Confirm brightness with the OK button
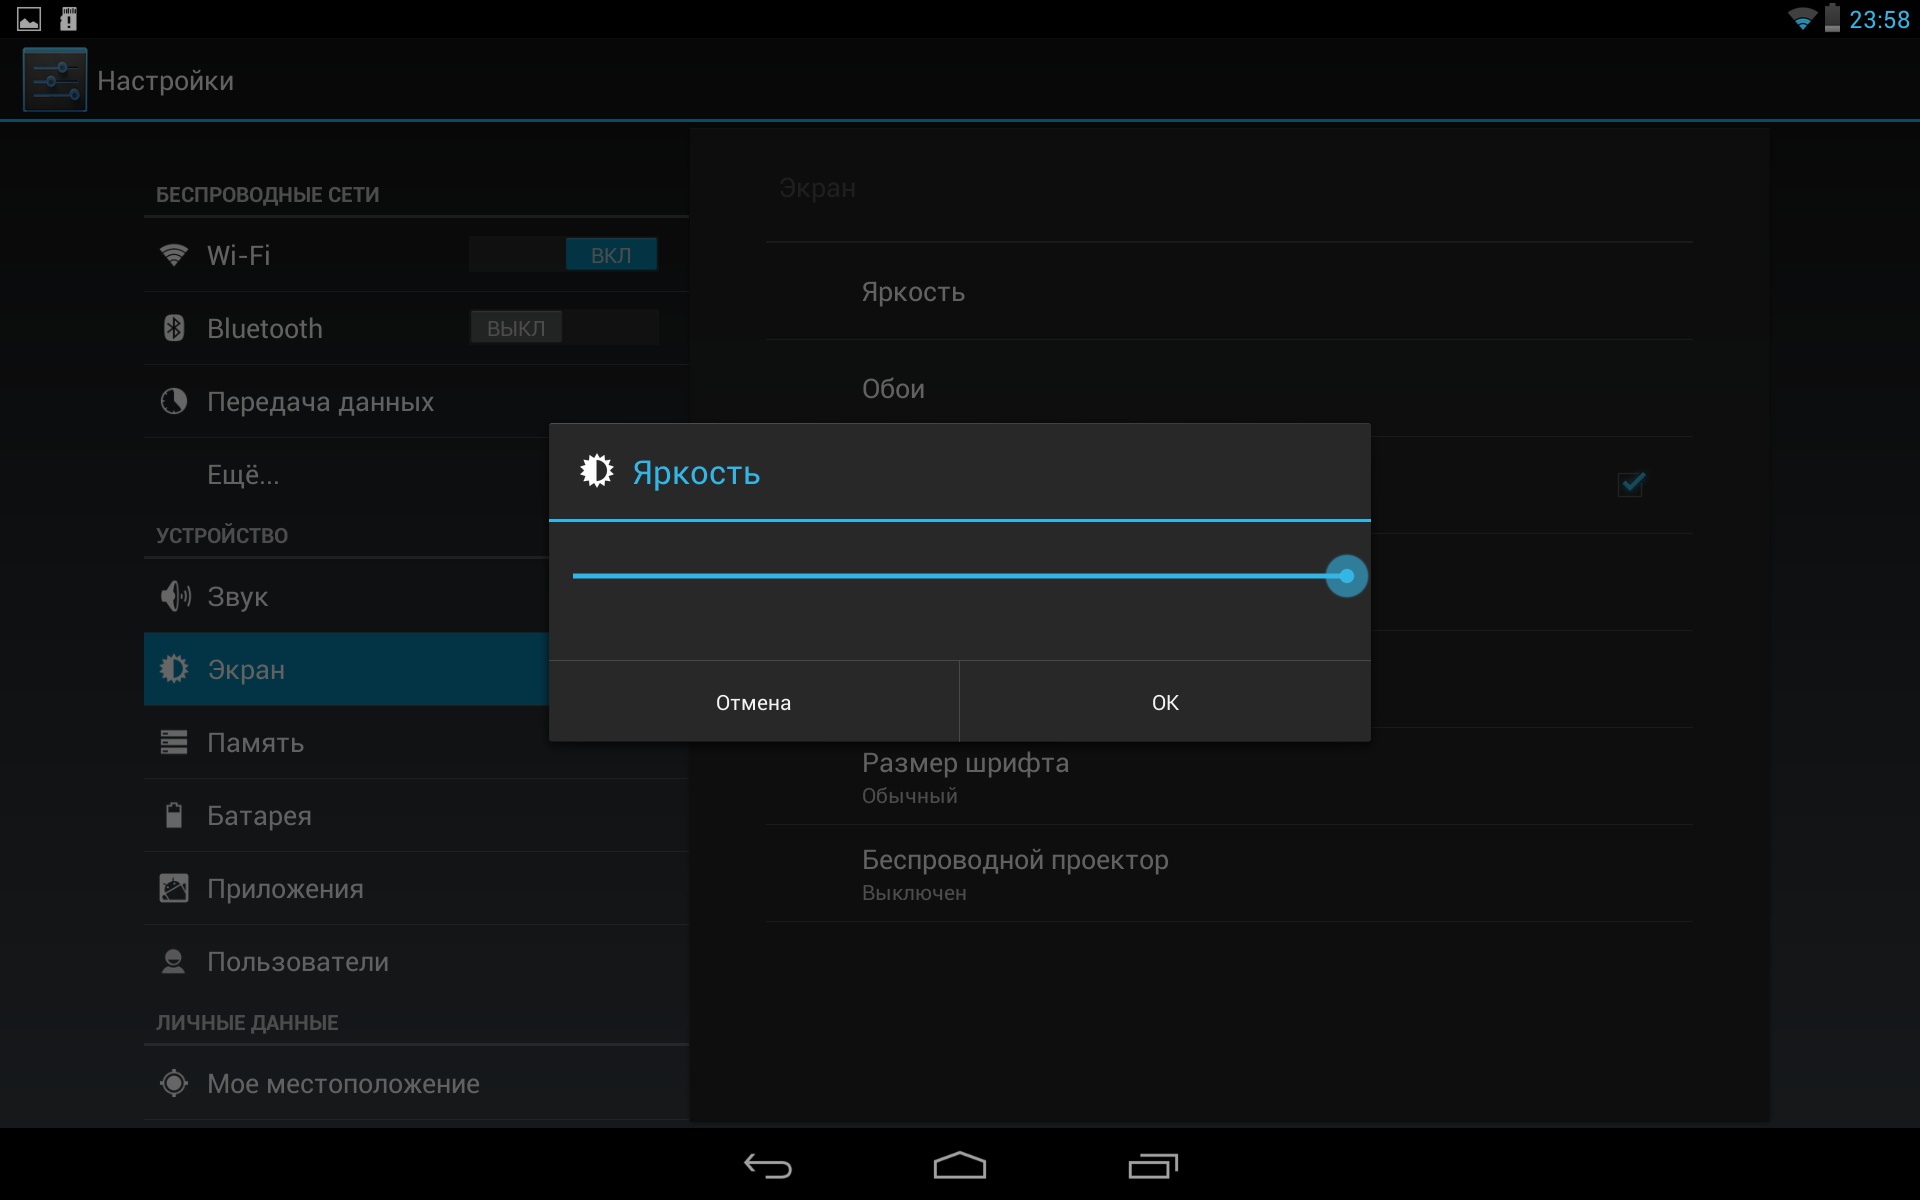1920x1200 pixels. tap(1165, 702)
